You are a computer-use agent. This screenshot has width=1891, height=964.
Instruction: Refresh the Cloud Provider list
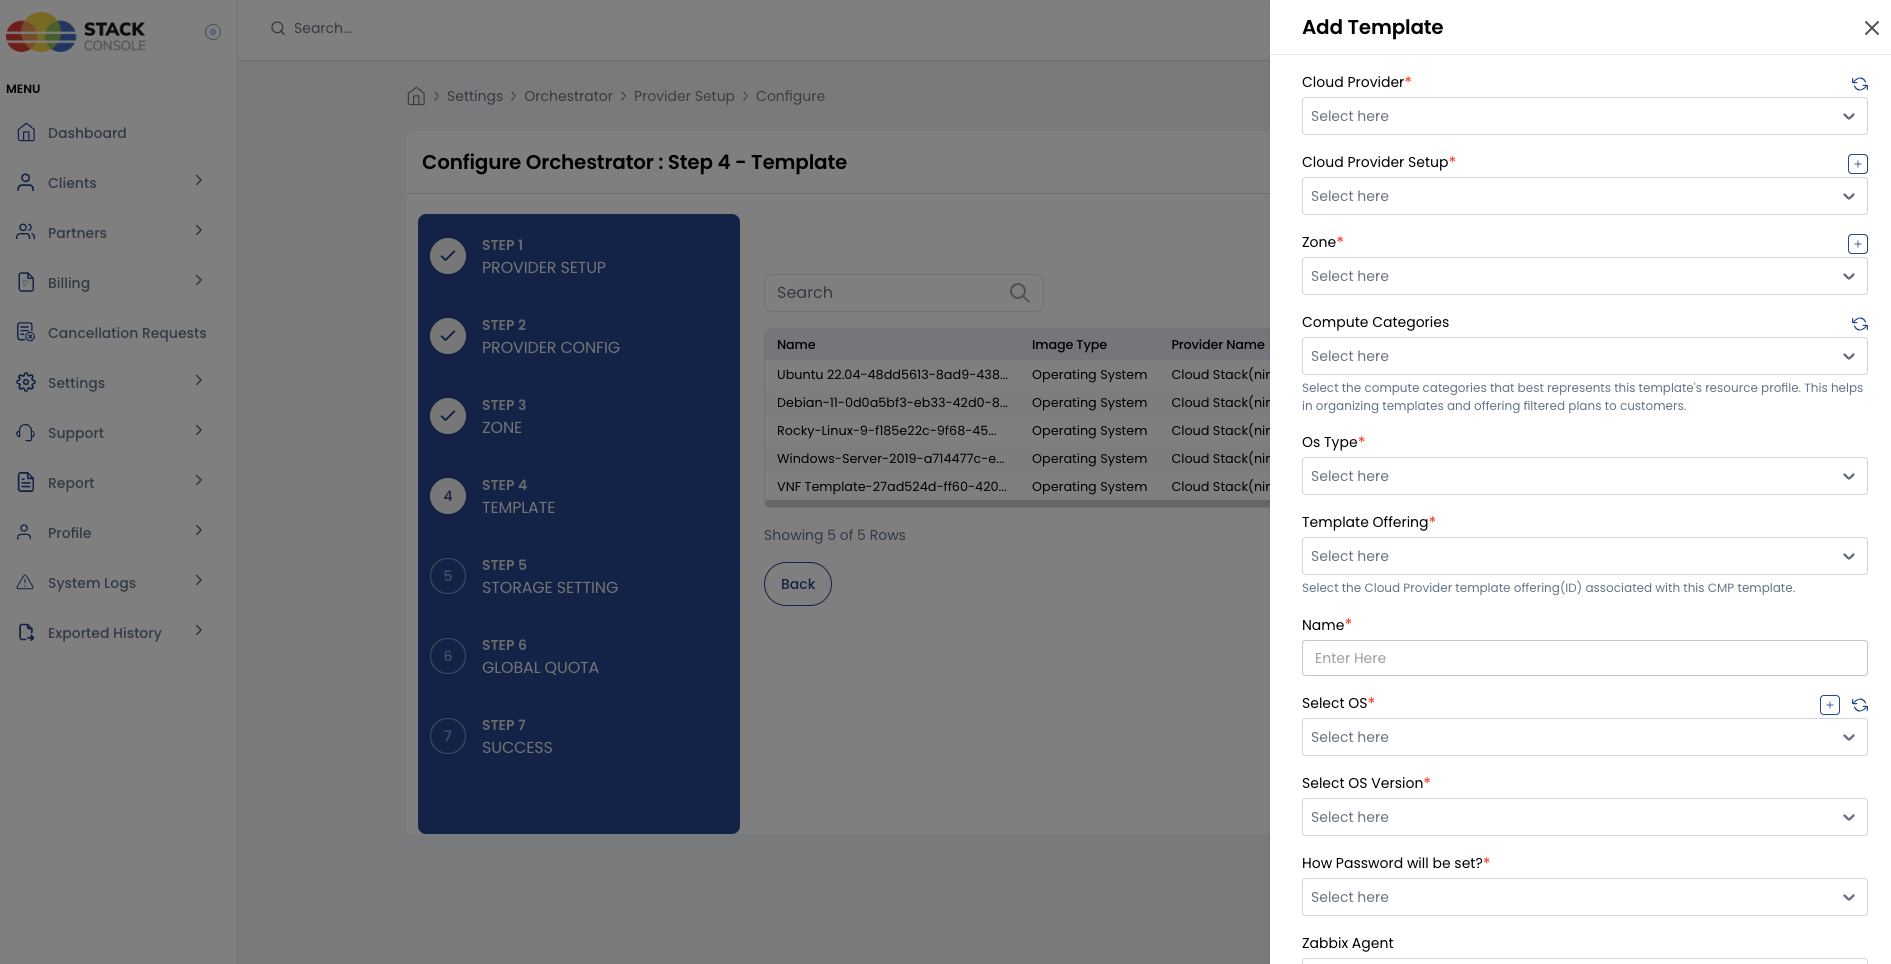pyautogui.click(x=1859, y=84)
